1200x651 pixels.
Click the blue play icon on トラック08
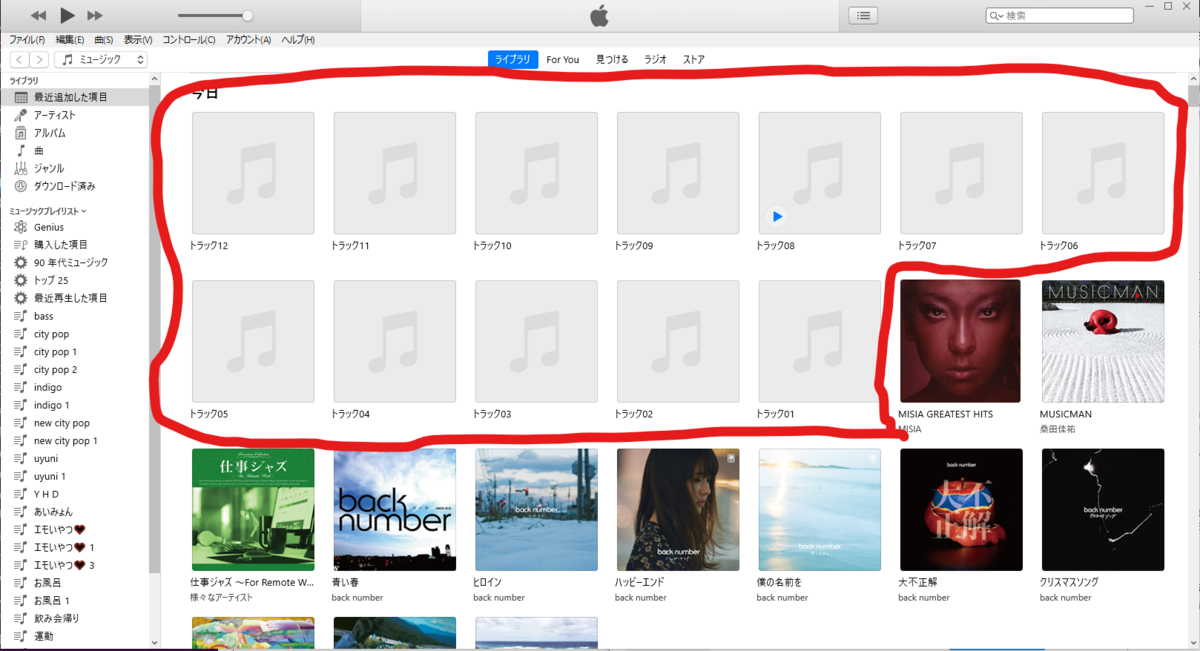click(777, 216)
